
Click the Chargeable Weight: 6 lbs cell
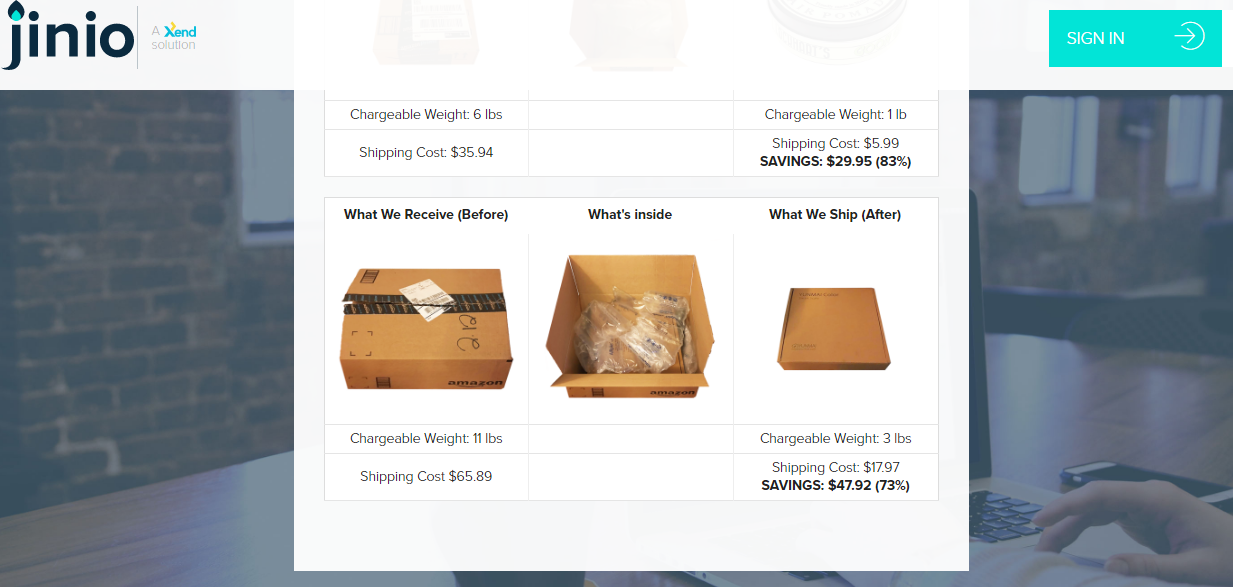[x=426, y=115]
